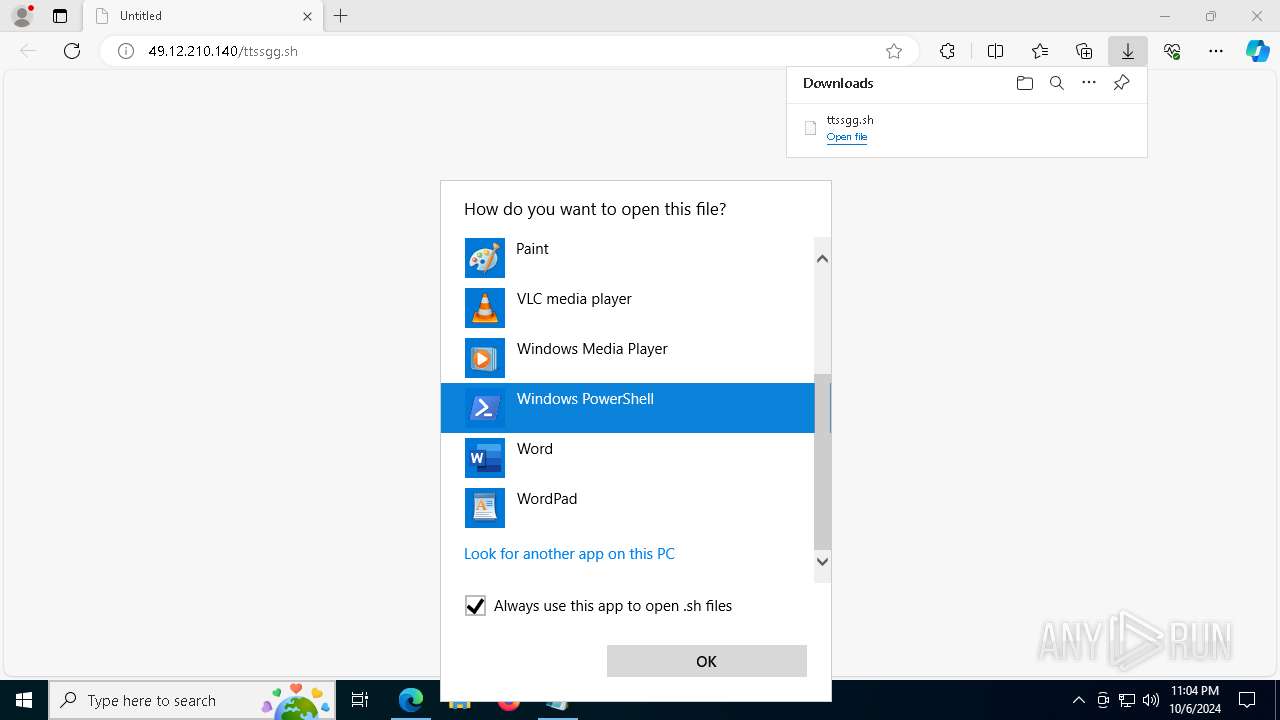
Task: Open tab actions menu icon
Action: 60,16
